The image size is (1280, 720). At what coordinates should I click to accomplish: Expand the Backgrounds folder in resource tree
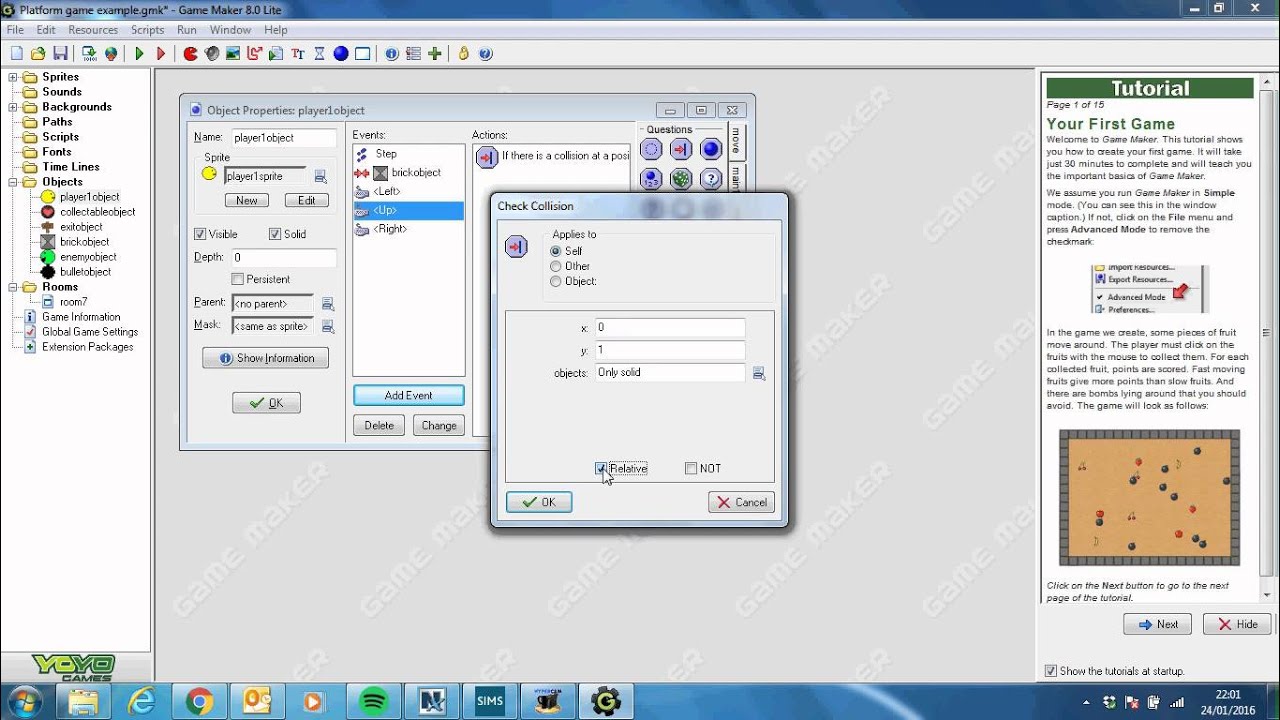pos(13,107)
